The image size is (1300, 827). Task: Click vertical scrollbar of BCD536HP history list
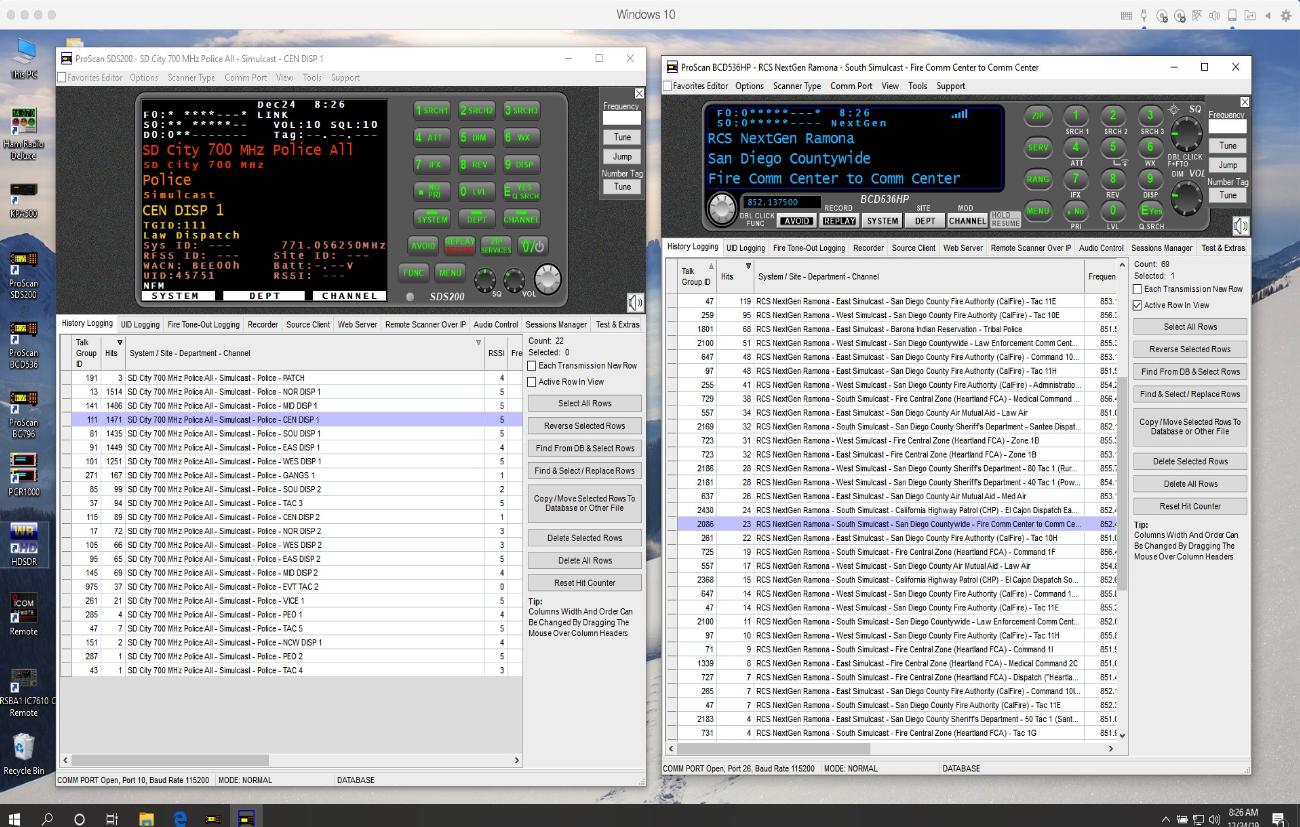click(1121, 500)
